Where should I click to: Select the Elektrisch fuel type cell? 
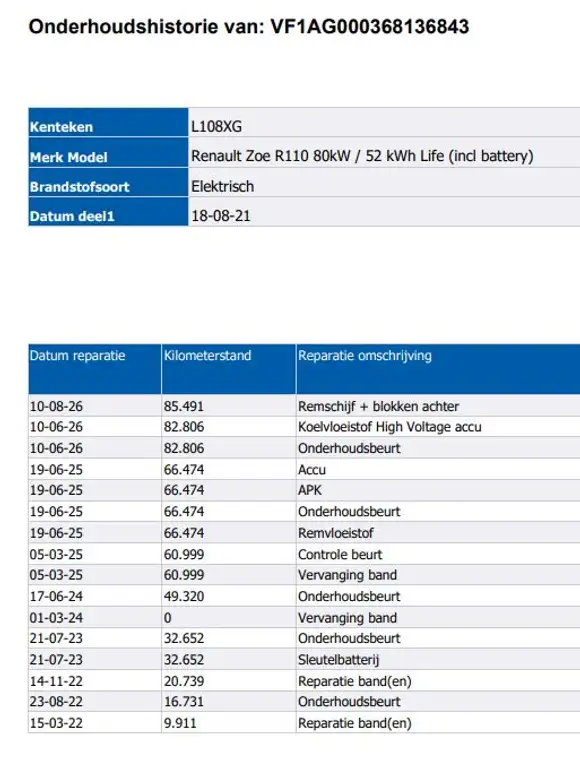384,187
